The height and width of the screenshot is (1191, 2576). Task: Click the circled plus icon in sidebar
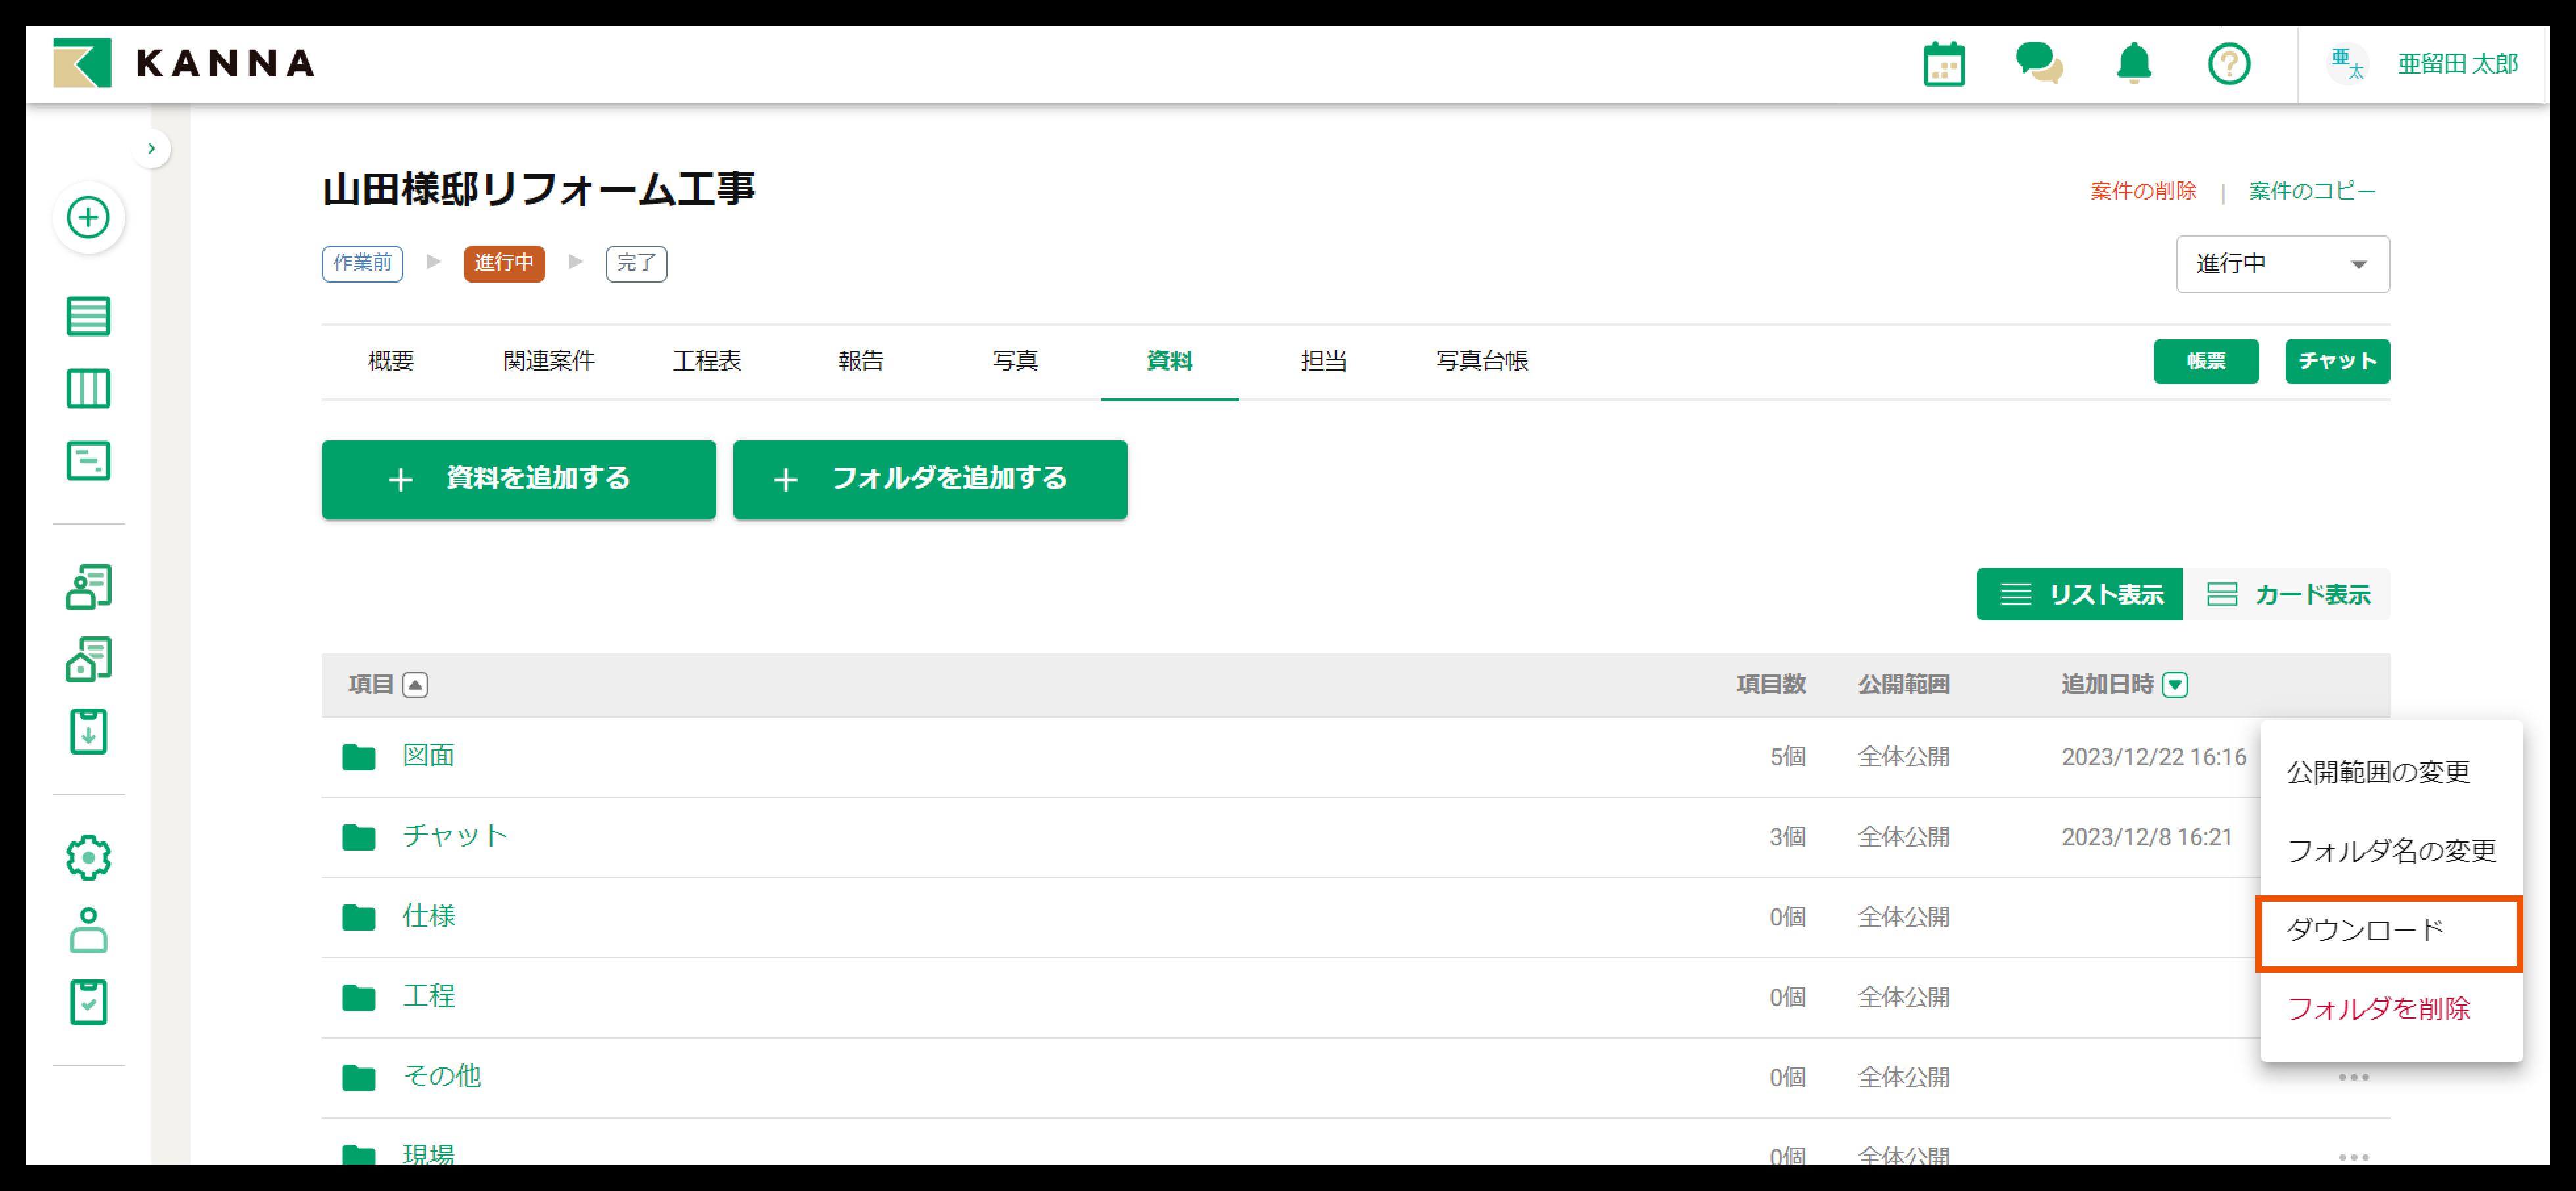[88, 217]
